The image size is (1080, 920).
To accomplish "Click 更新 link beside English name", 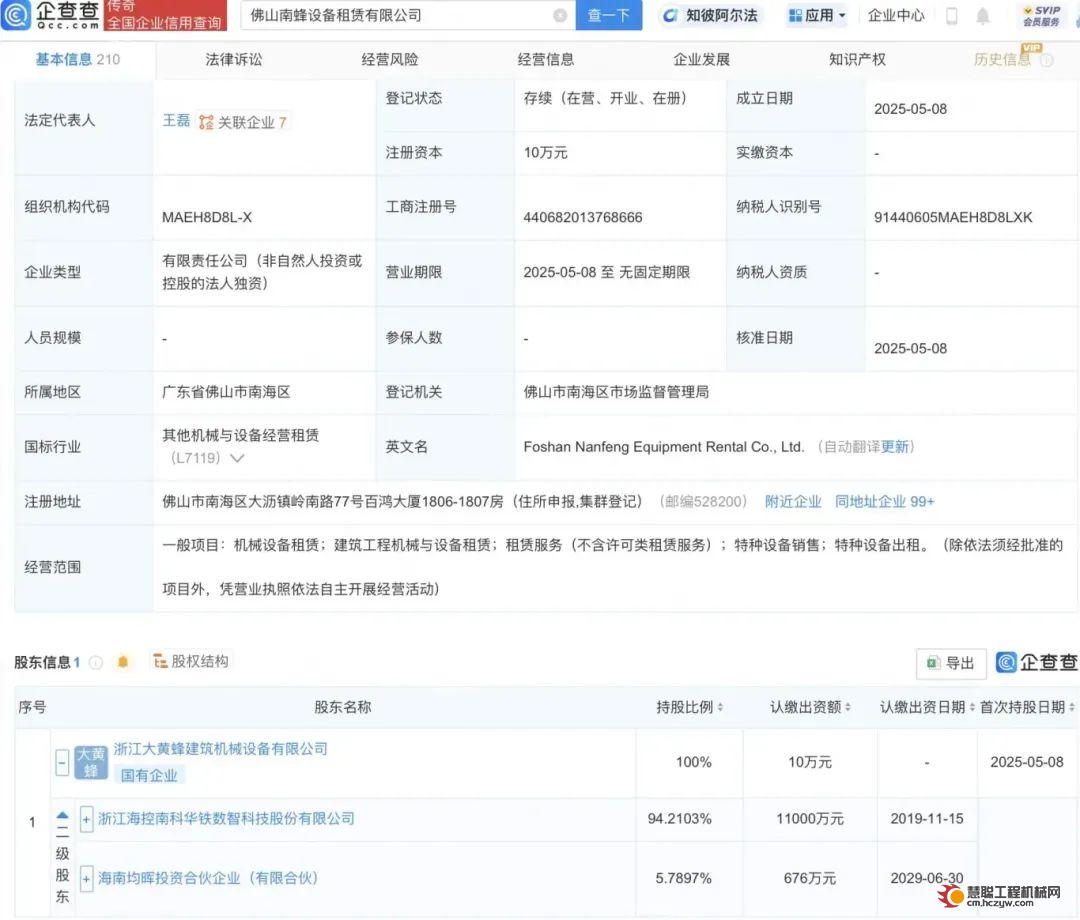I will pyautogui.click(x=895, y=447).
